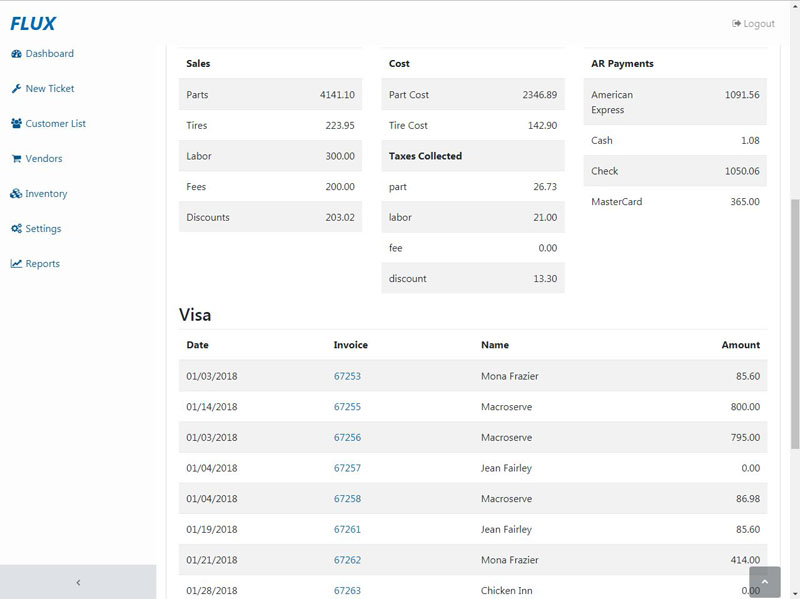Open the Inventory section
The width and height of the screenshot is (800, 599).
point(46,194)
